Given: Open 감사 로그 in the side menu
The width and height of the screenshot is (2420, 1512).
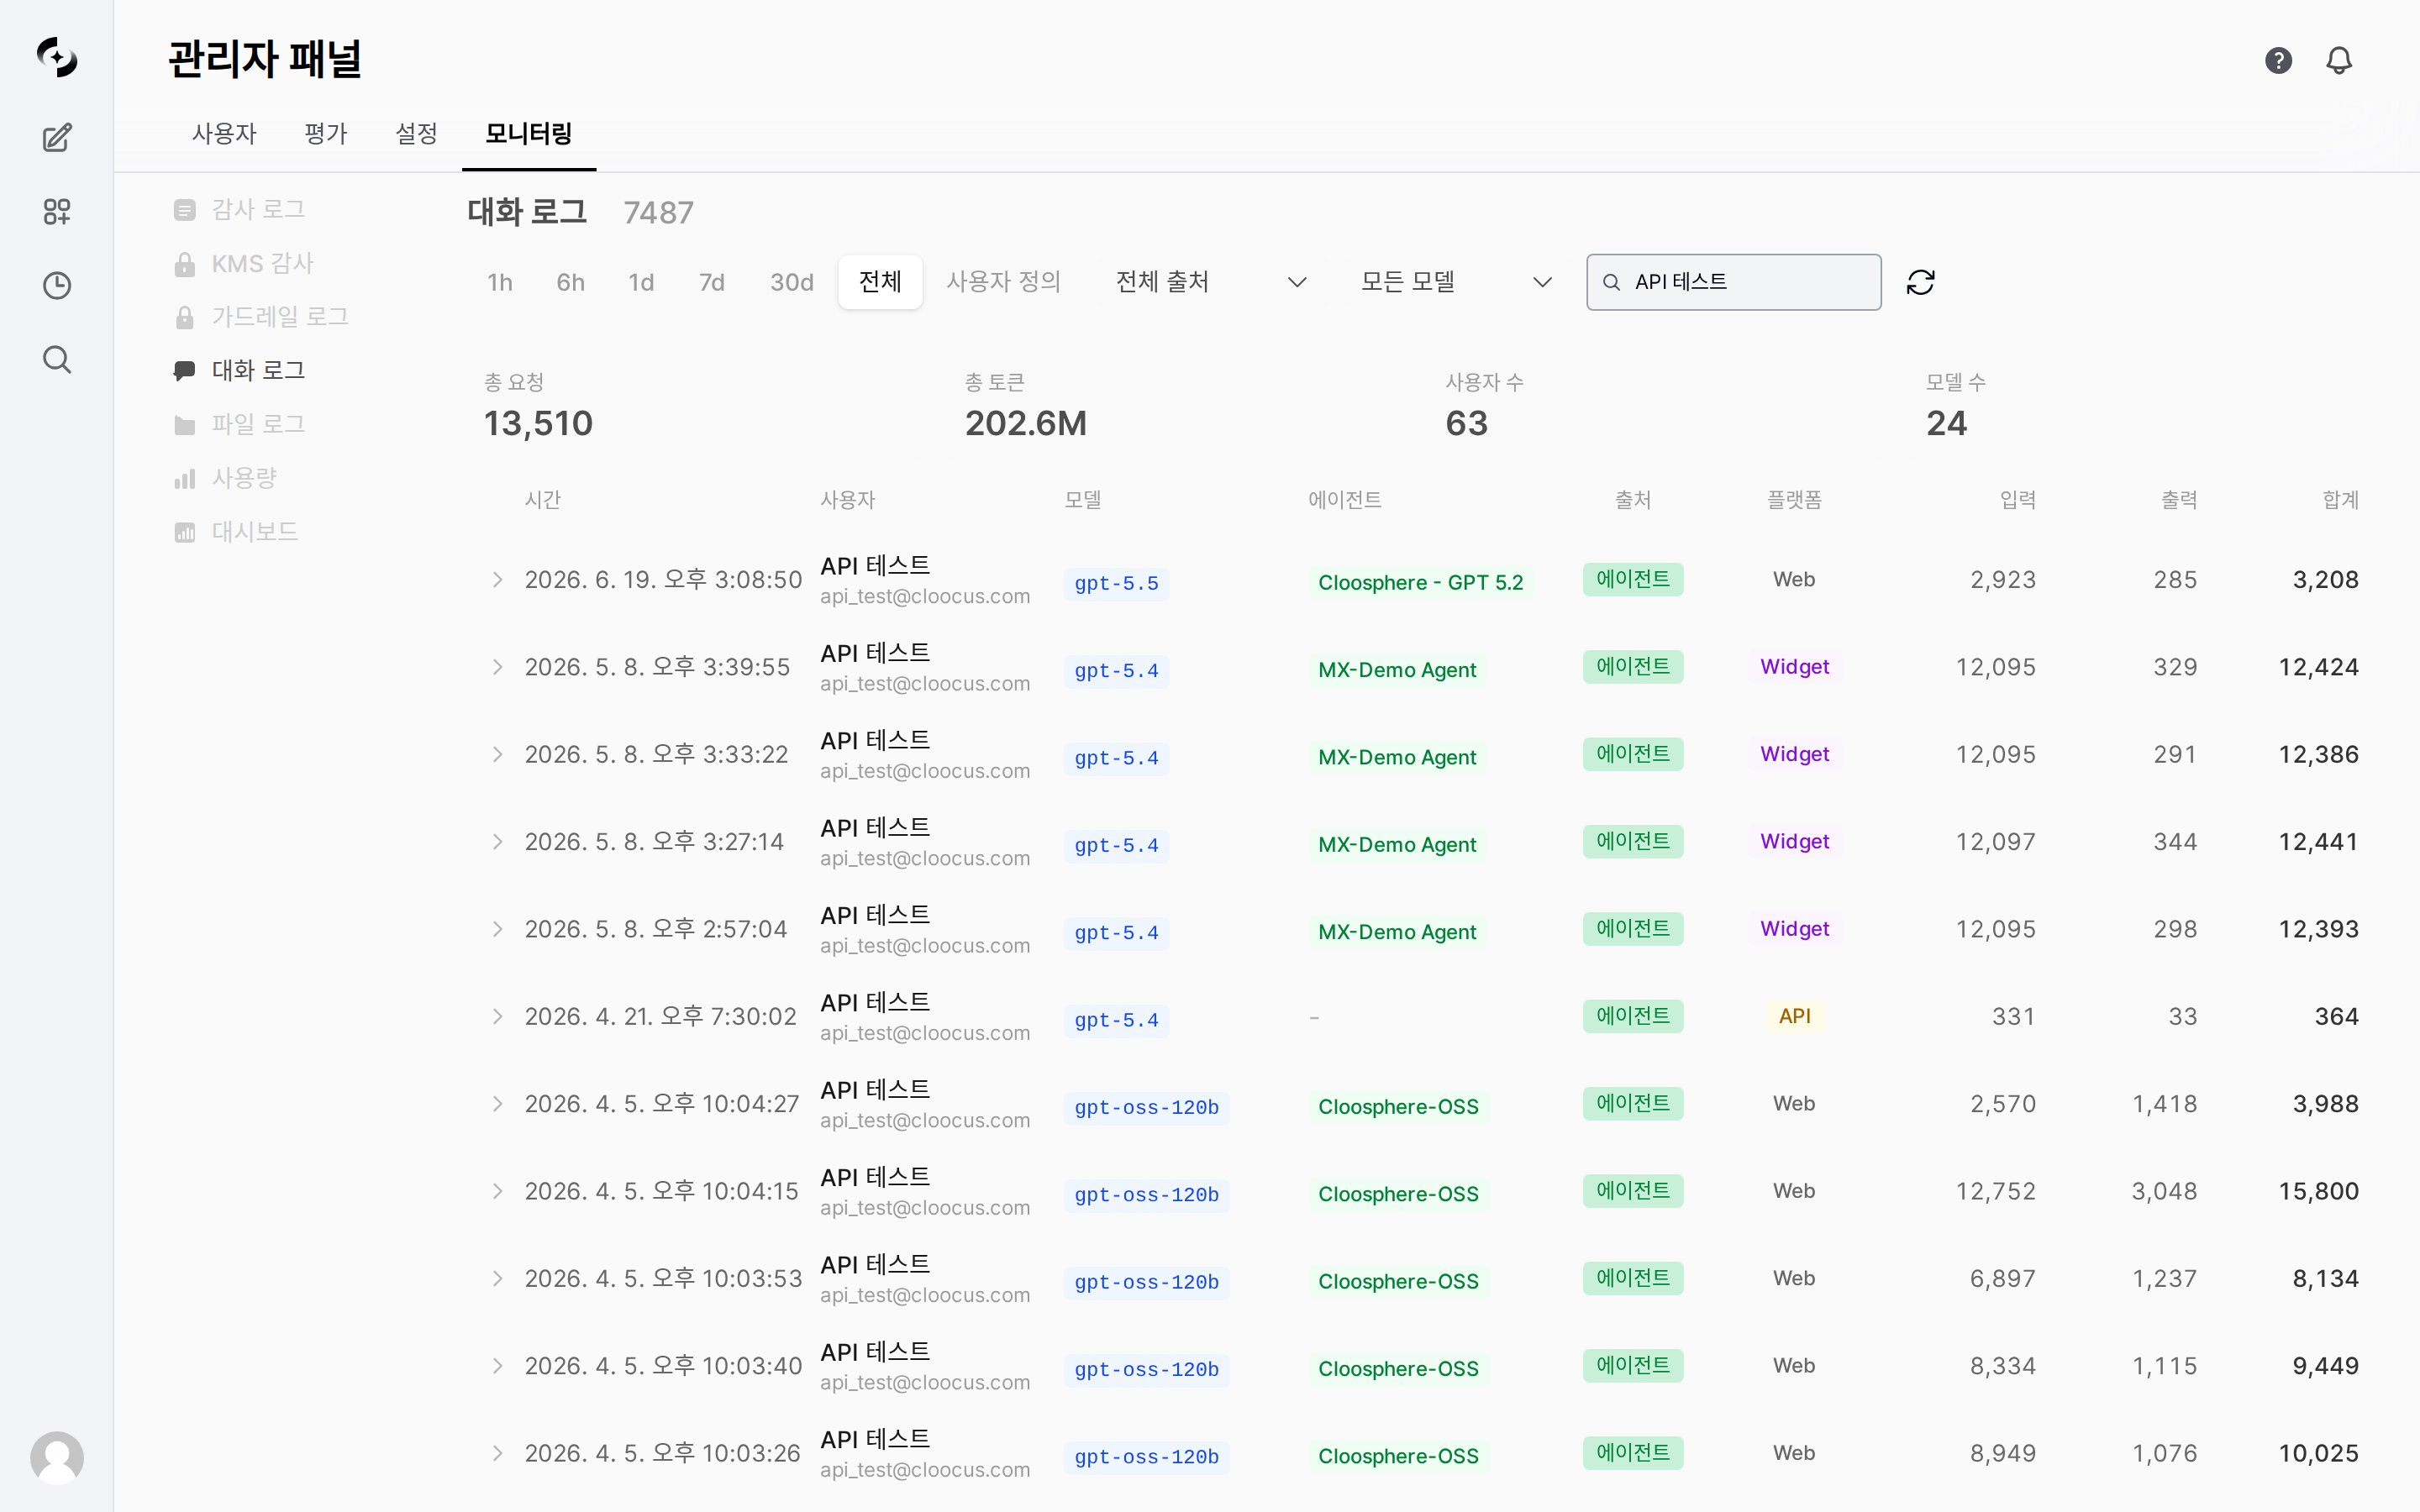Looking at the screenshot, I should (x=258, y=209).
